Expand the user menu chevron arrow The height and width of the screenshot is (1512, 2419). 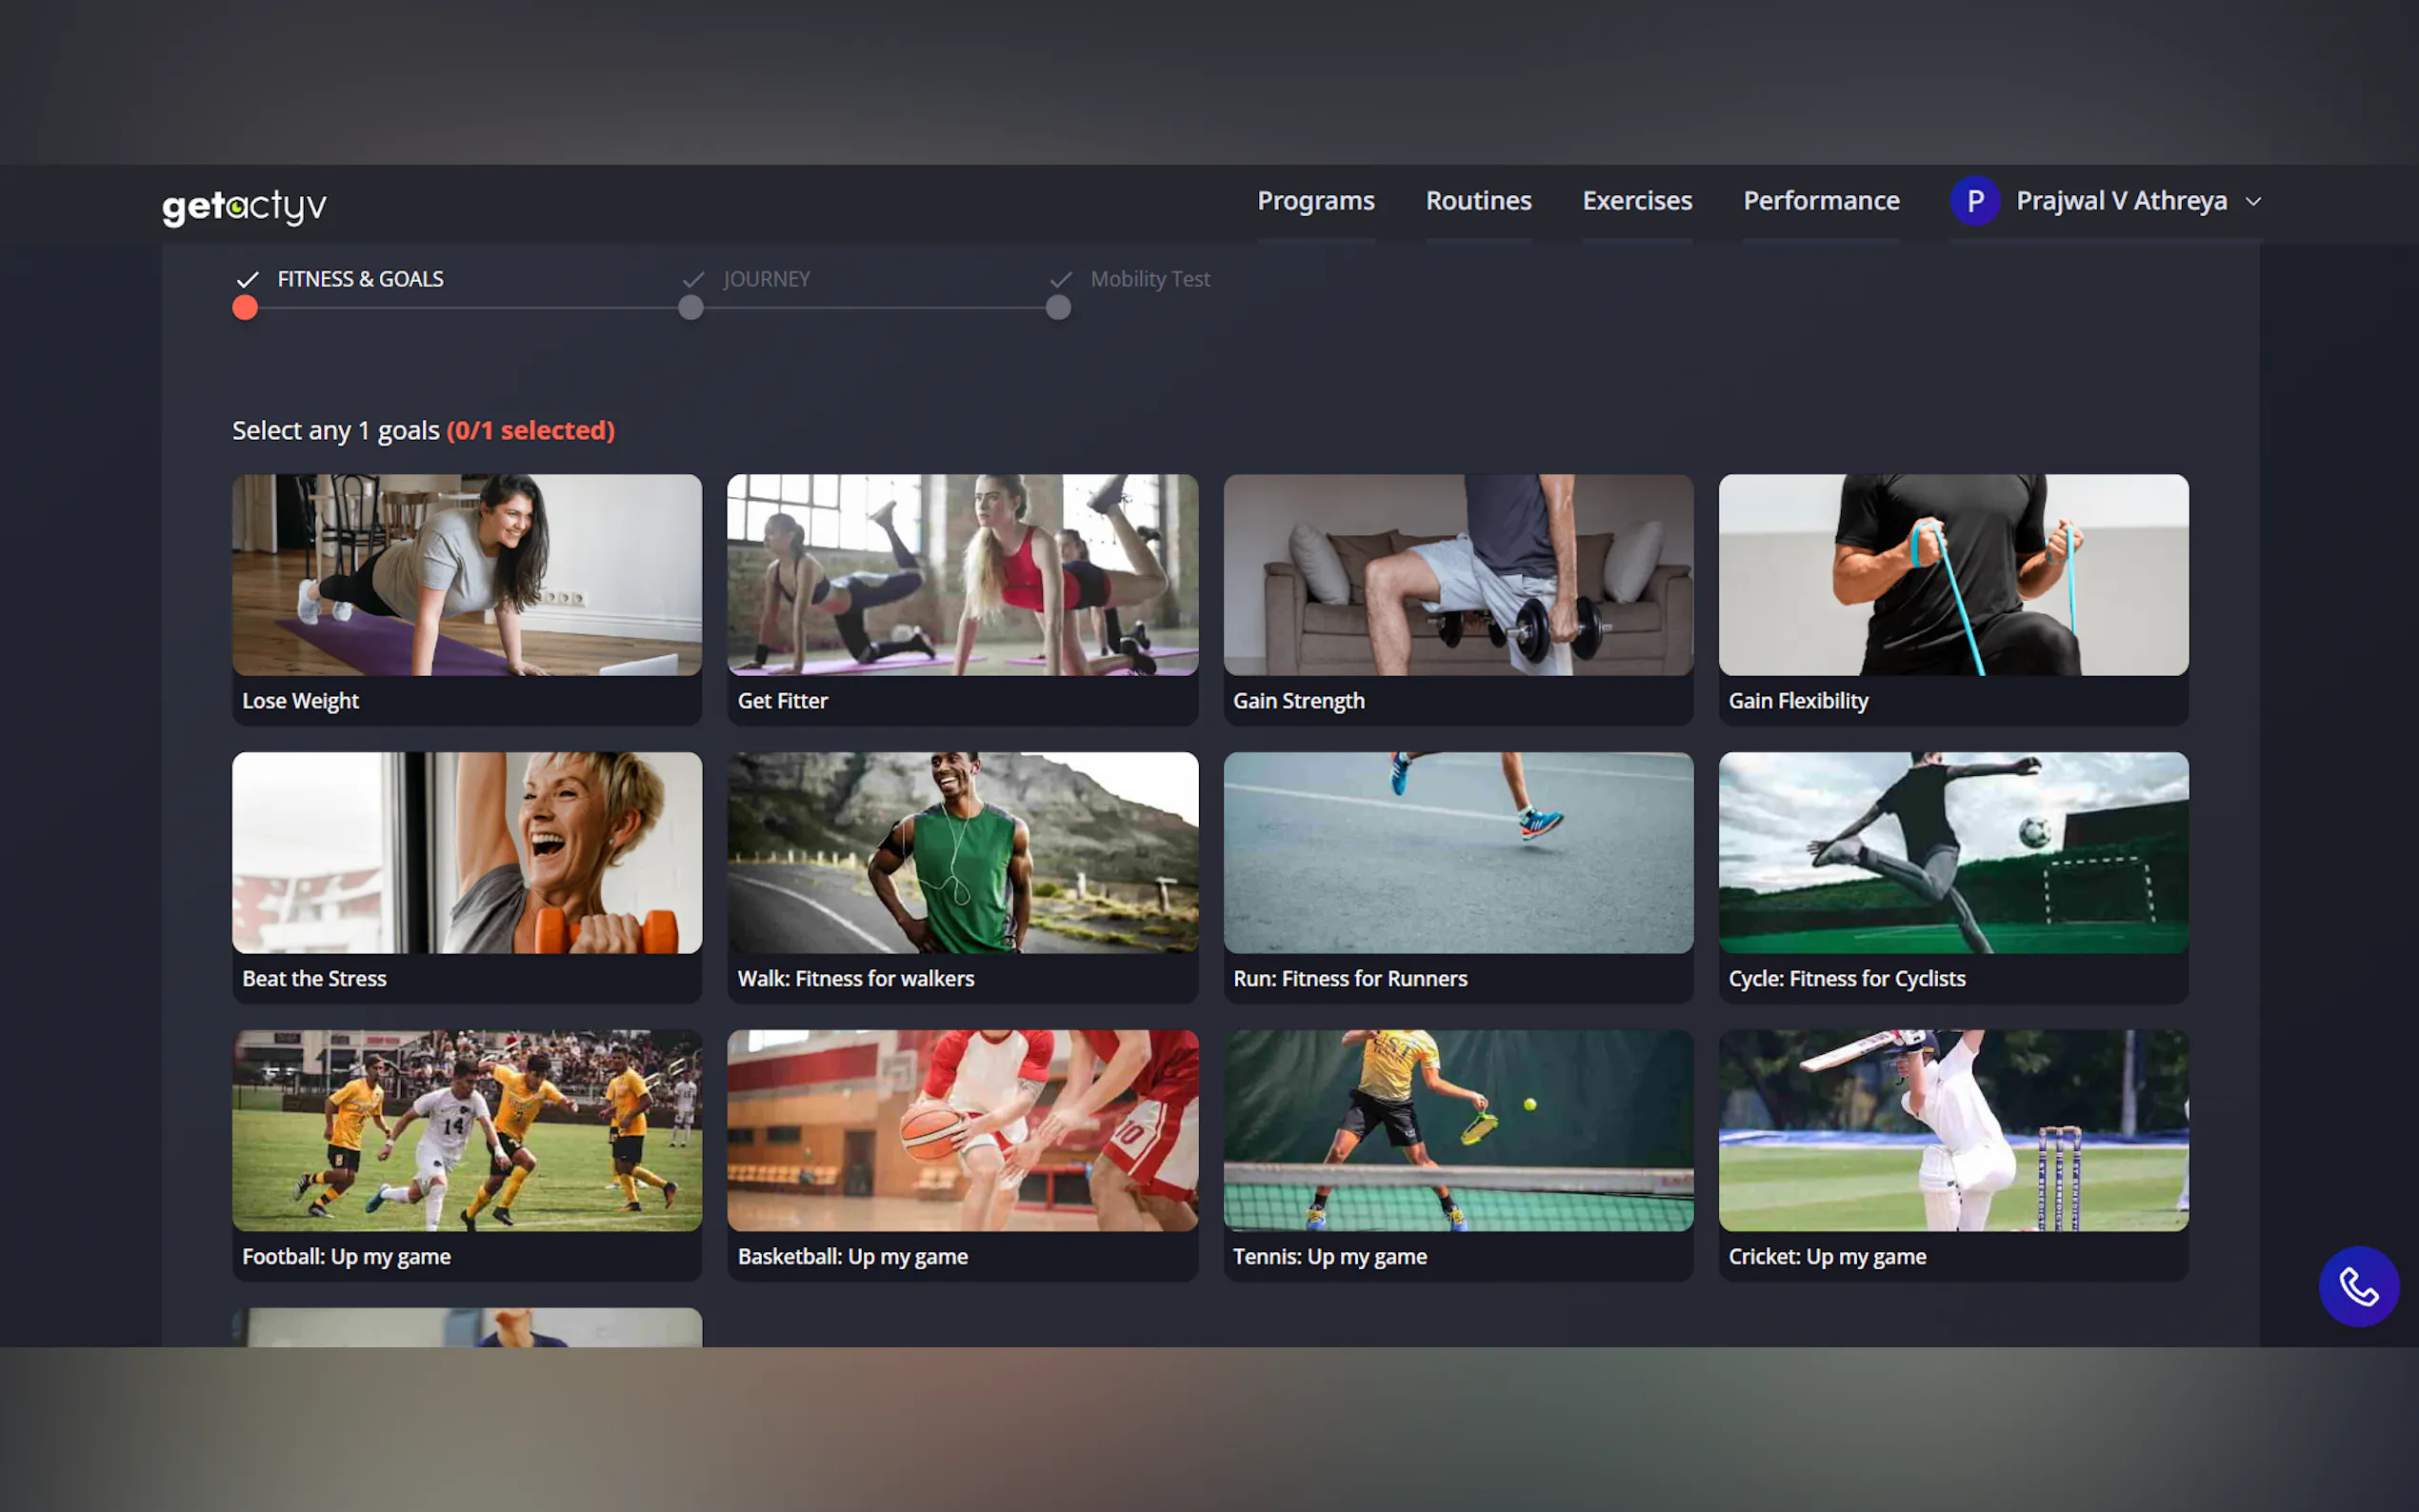(x=2253, y=202)
